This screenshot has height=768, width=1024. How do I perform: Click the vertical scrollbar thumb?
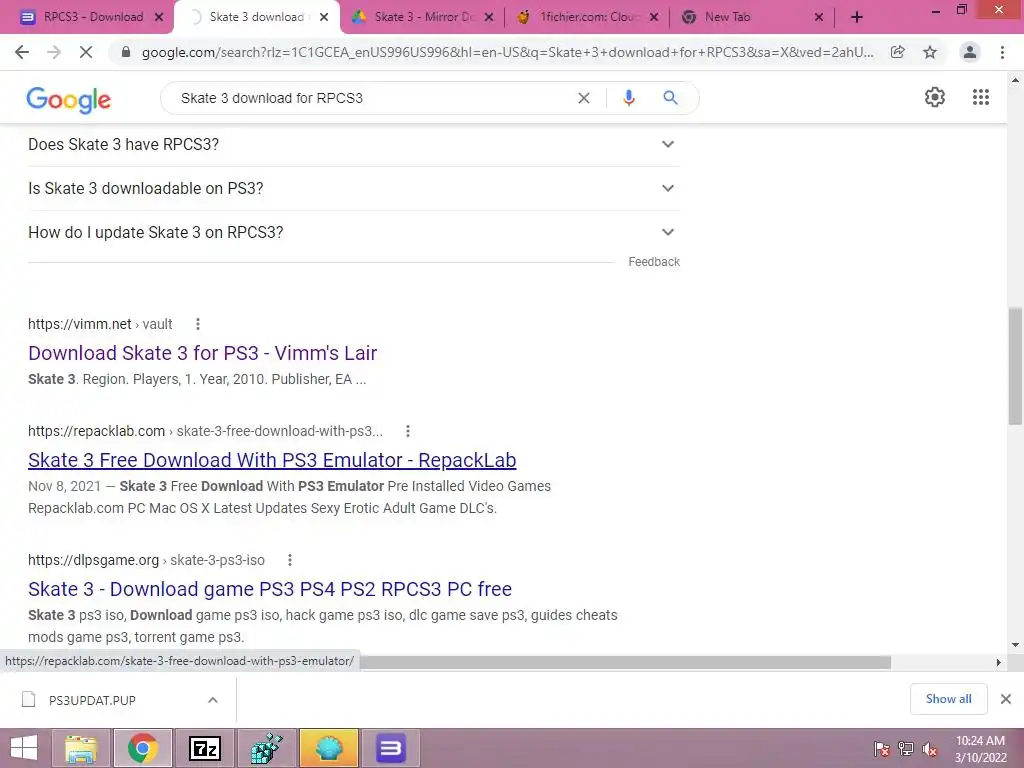(x=1015, y=366)
